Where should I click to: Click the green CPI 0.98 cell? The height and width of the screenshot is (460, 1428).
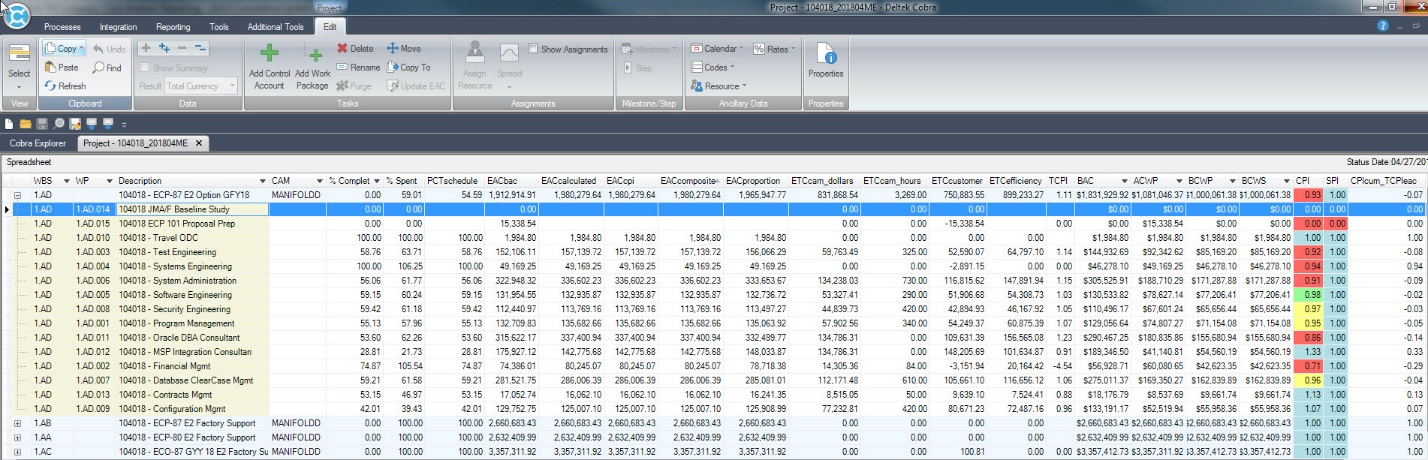pos(1310,295)
